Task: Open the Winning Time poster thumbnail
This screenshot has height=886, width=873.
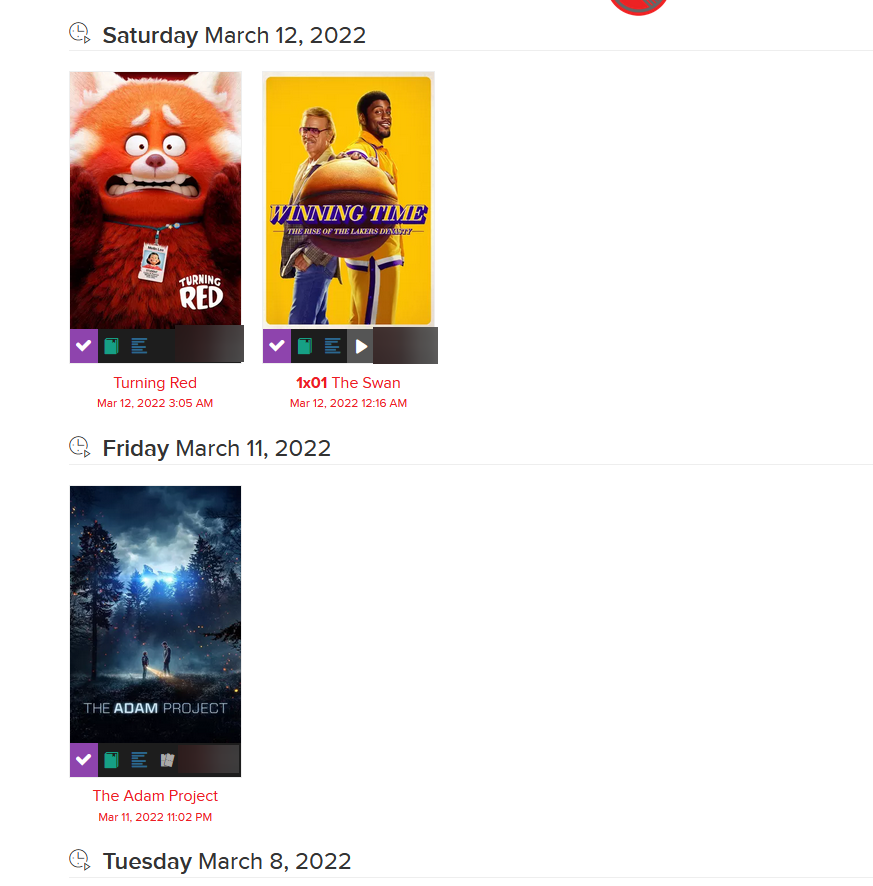Action: pos(349,200)
